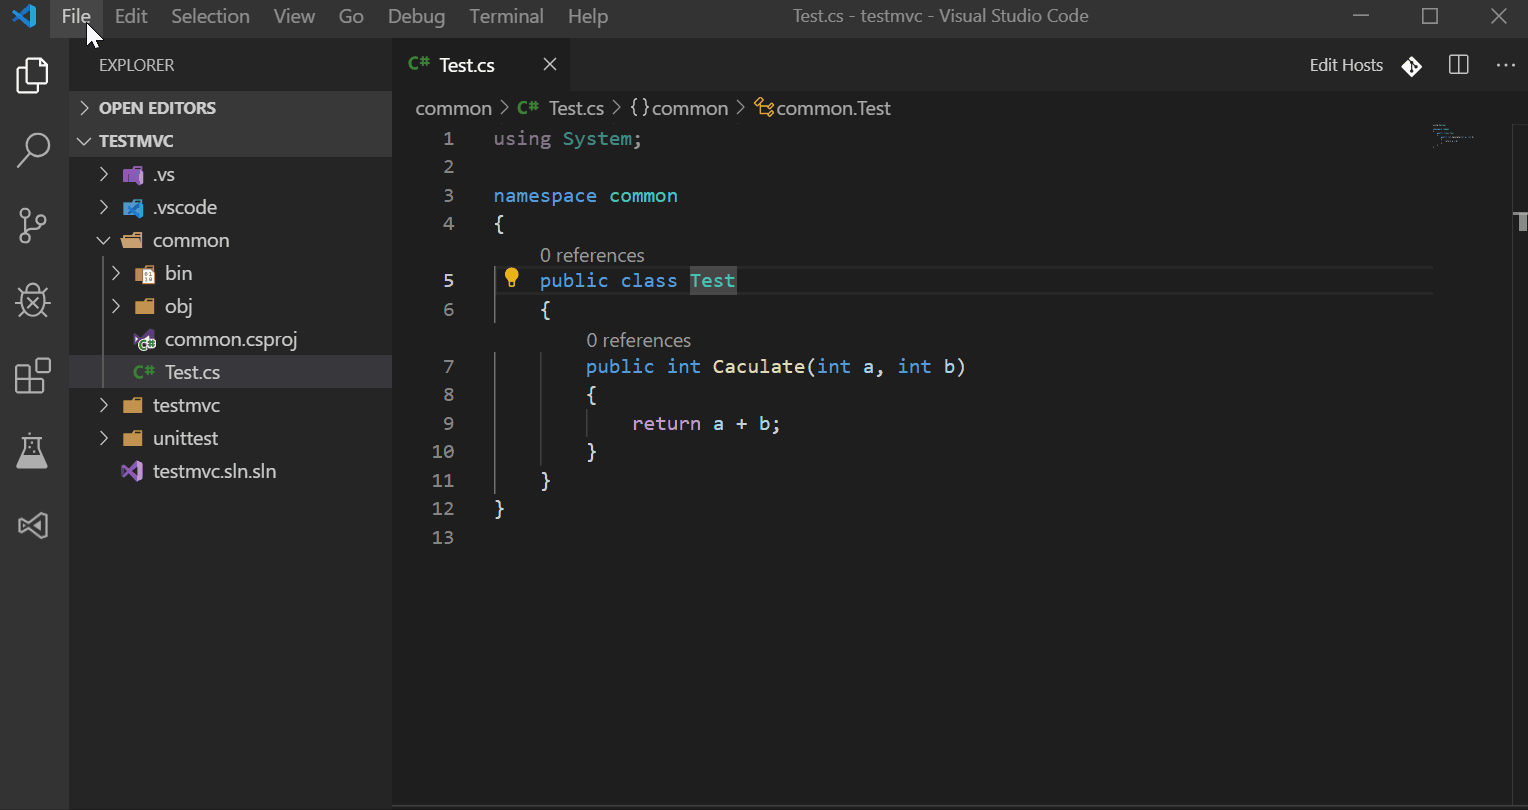Viewport: 1528px width, 810px height.
Task: Open the Search view in activity bar
Action: [33, 150]
